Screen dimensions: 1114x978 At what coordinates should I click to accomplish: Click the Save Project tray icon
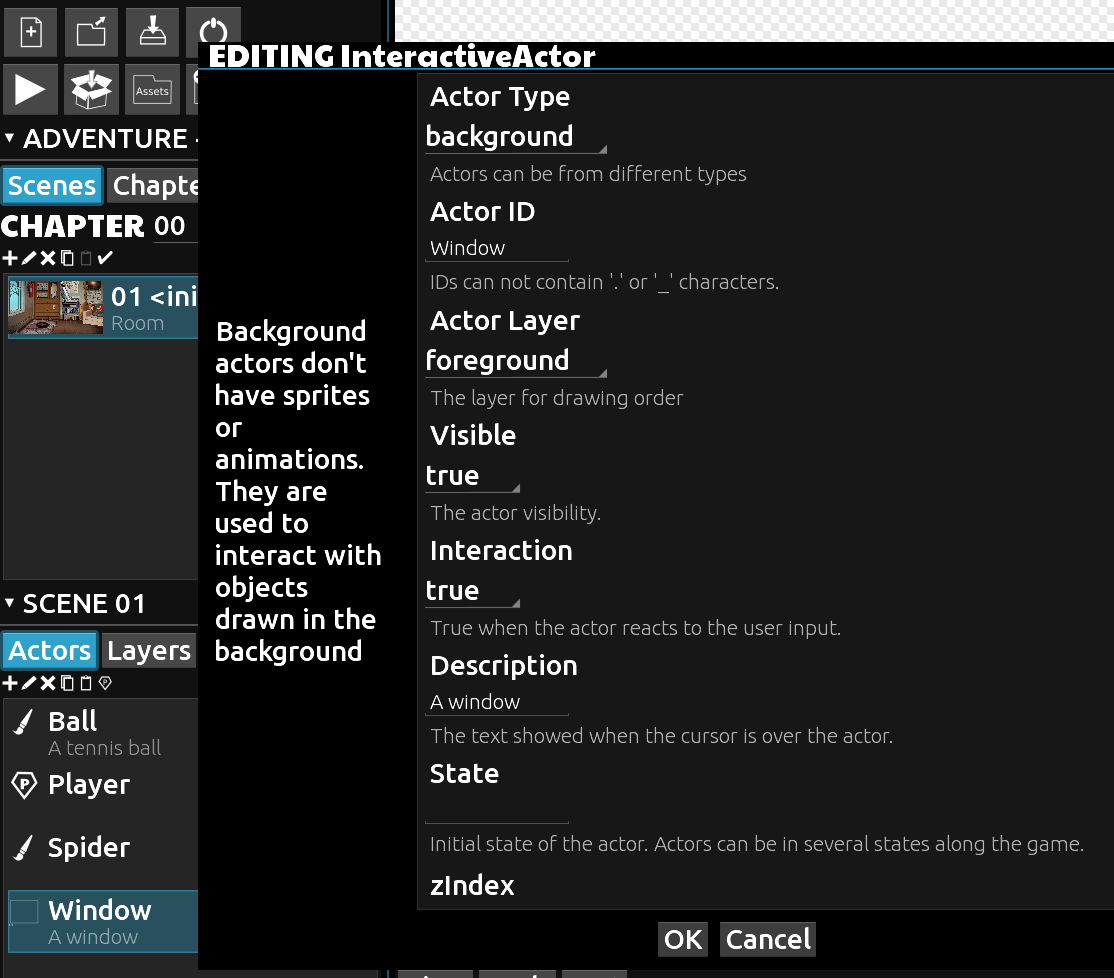pos(152,32)
